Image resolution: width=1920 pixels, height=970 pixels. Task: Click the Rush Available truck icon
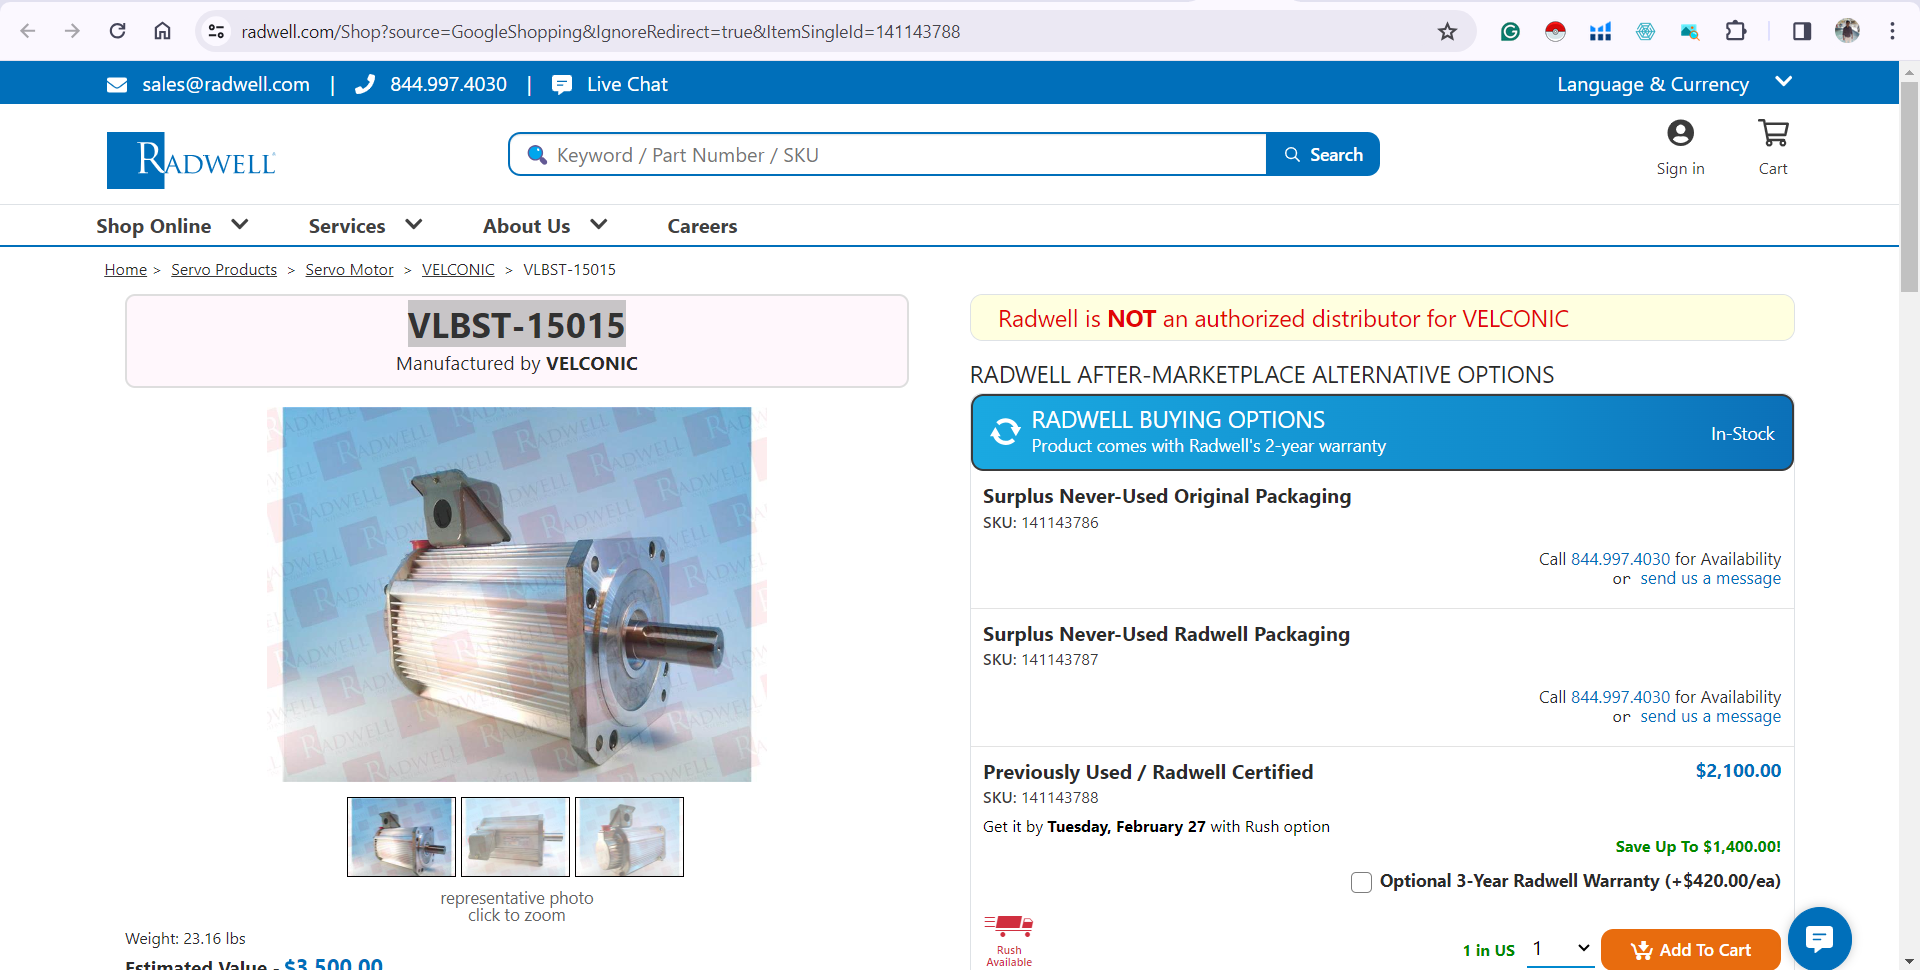(1009, 925)
